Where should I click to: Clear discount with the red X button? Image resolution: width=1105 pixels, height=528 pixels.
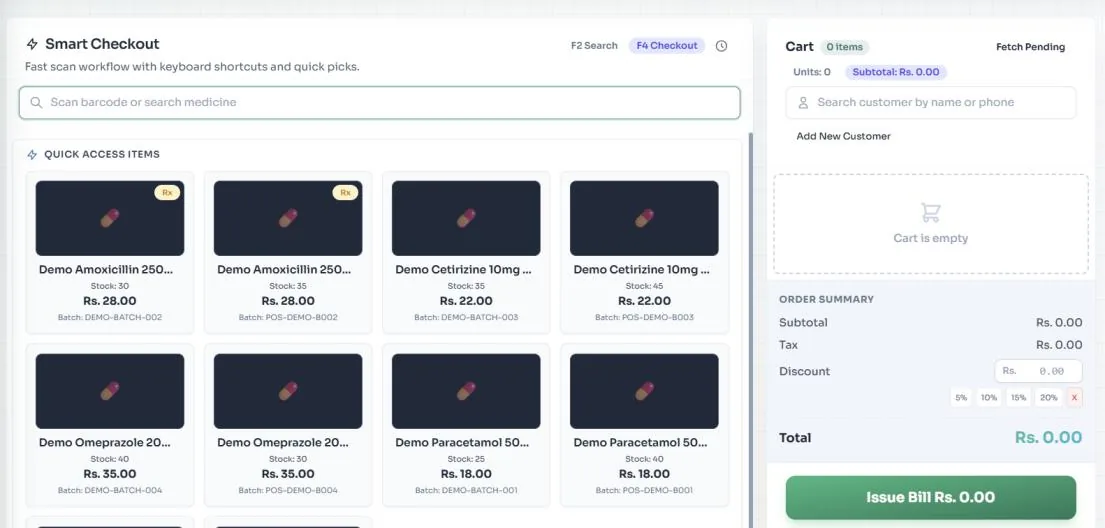click(x=1074, y=398)
